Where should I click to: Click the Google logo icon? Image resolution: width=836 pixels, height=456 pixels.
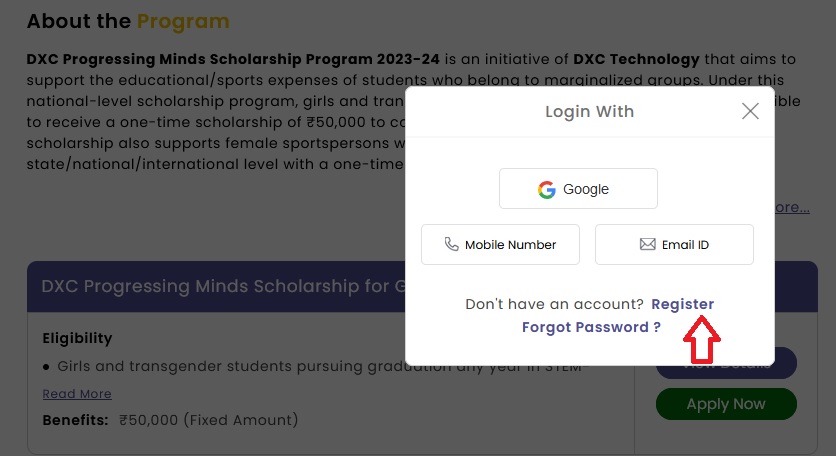pyautogui.click(x=546, y=189)
